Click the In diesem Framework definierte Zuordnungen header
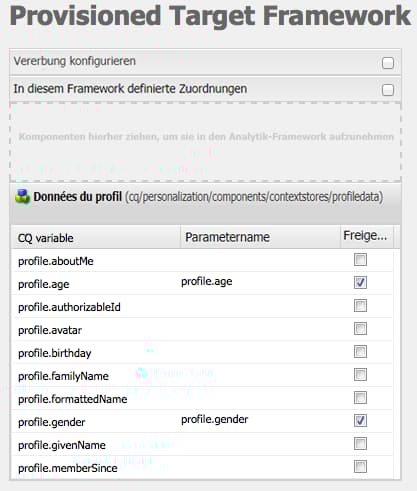This screenshot has width=417, height=491. (205, 89)
